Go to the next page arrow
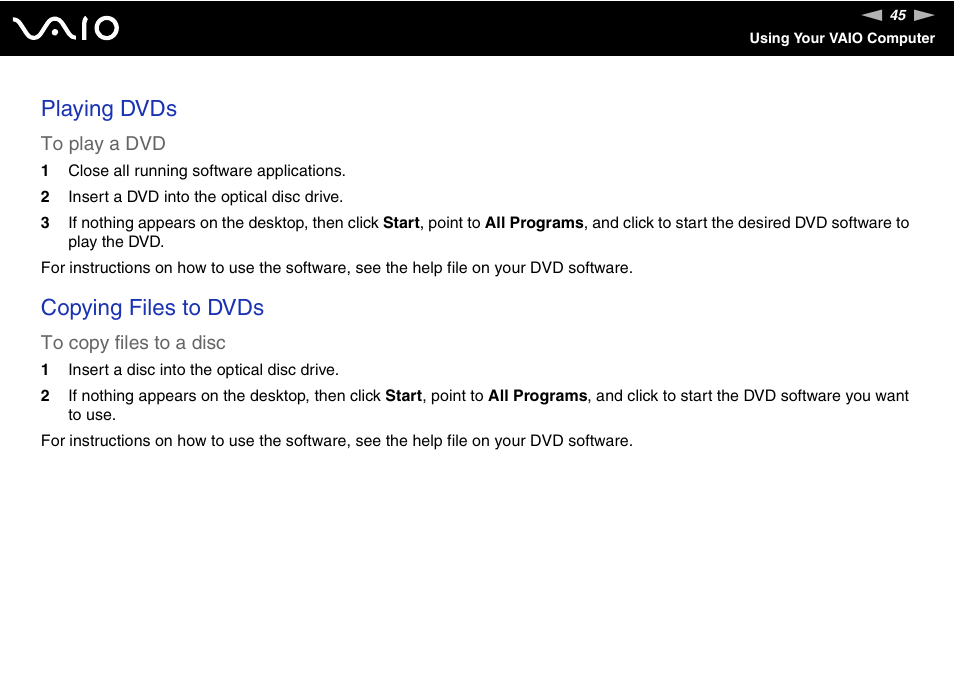954x674 pixels. pyautogui.click(x=924, y=15)
